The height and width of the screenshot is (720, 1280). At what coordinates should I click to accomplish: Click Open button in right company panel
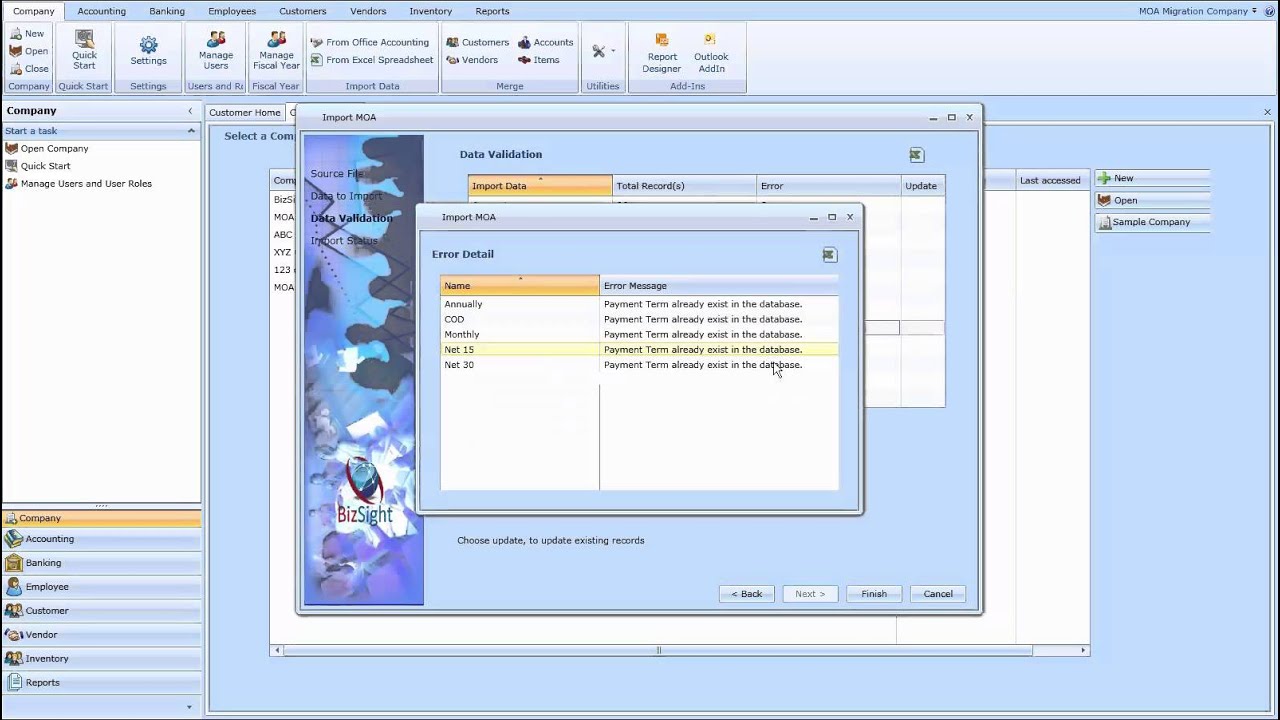pos(1152,200)
